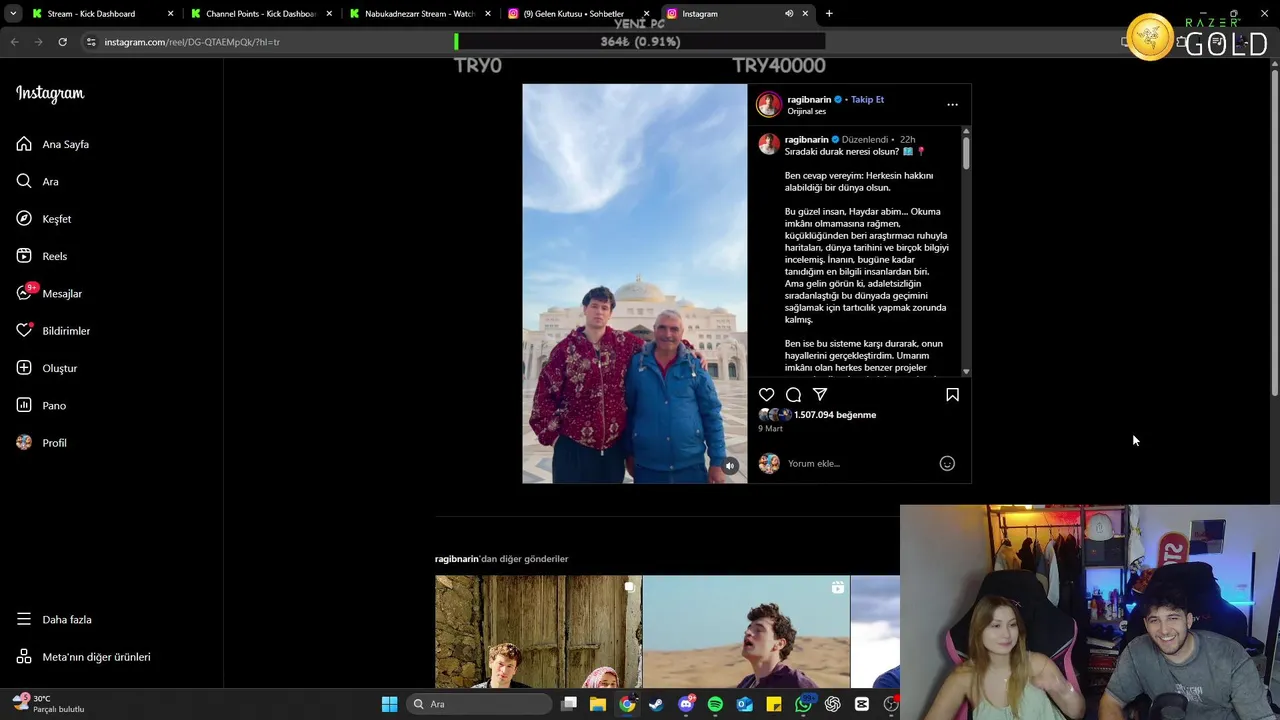Open Steam from the taskbar
The height and width of the screenshot is (720, 1280).
pos(656,704)
